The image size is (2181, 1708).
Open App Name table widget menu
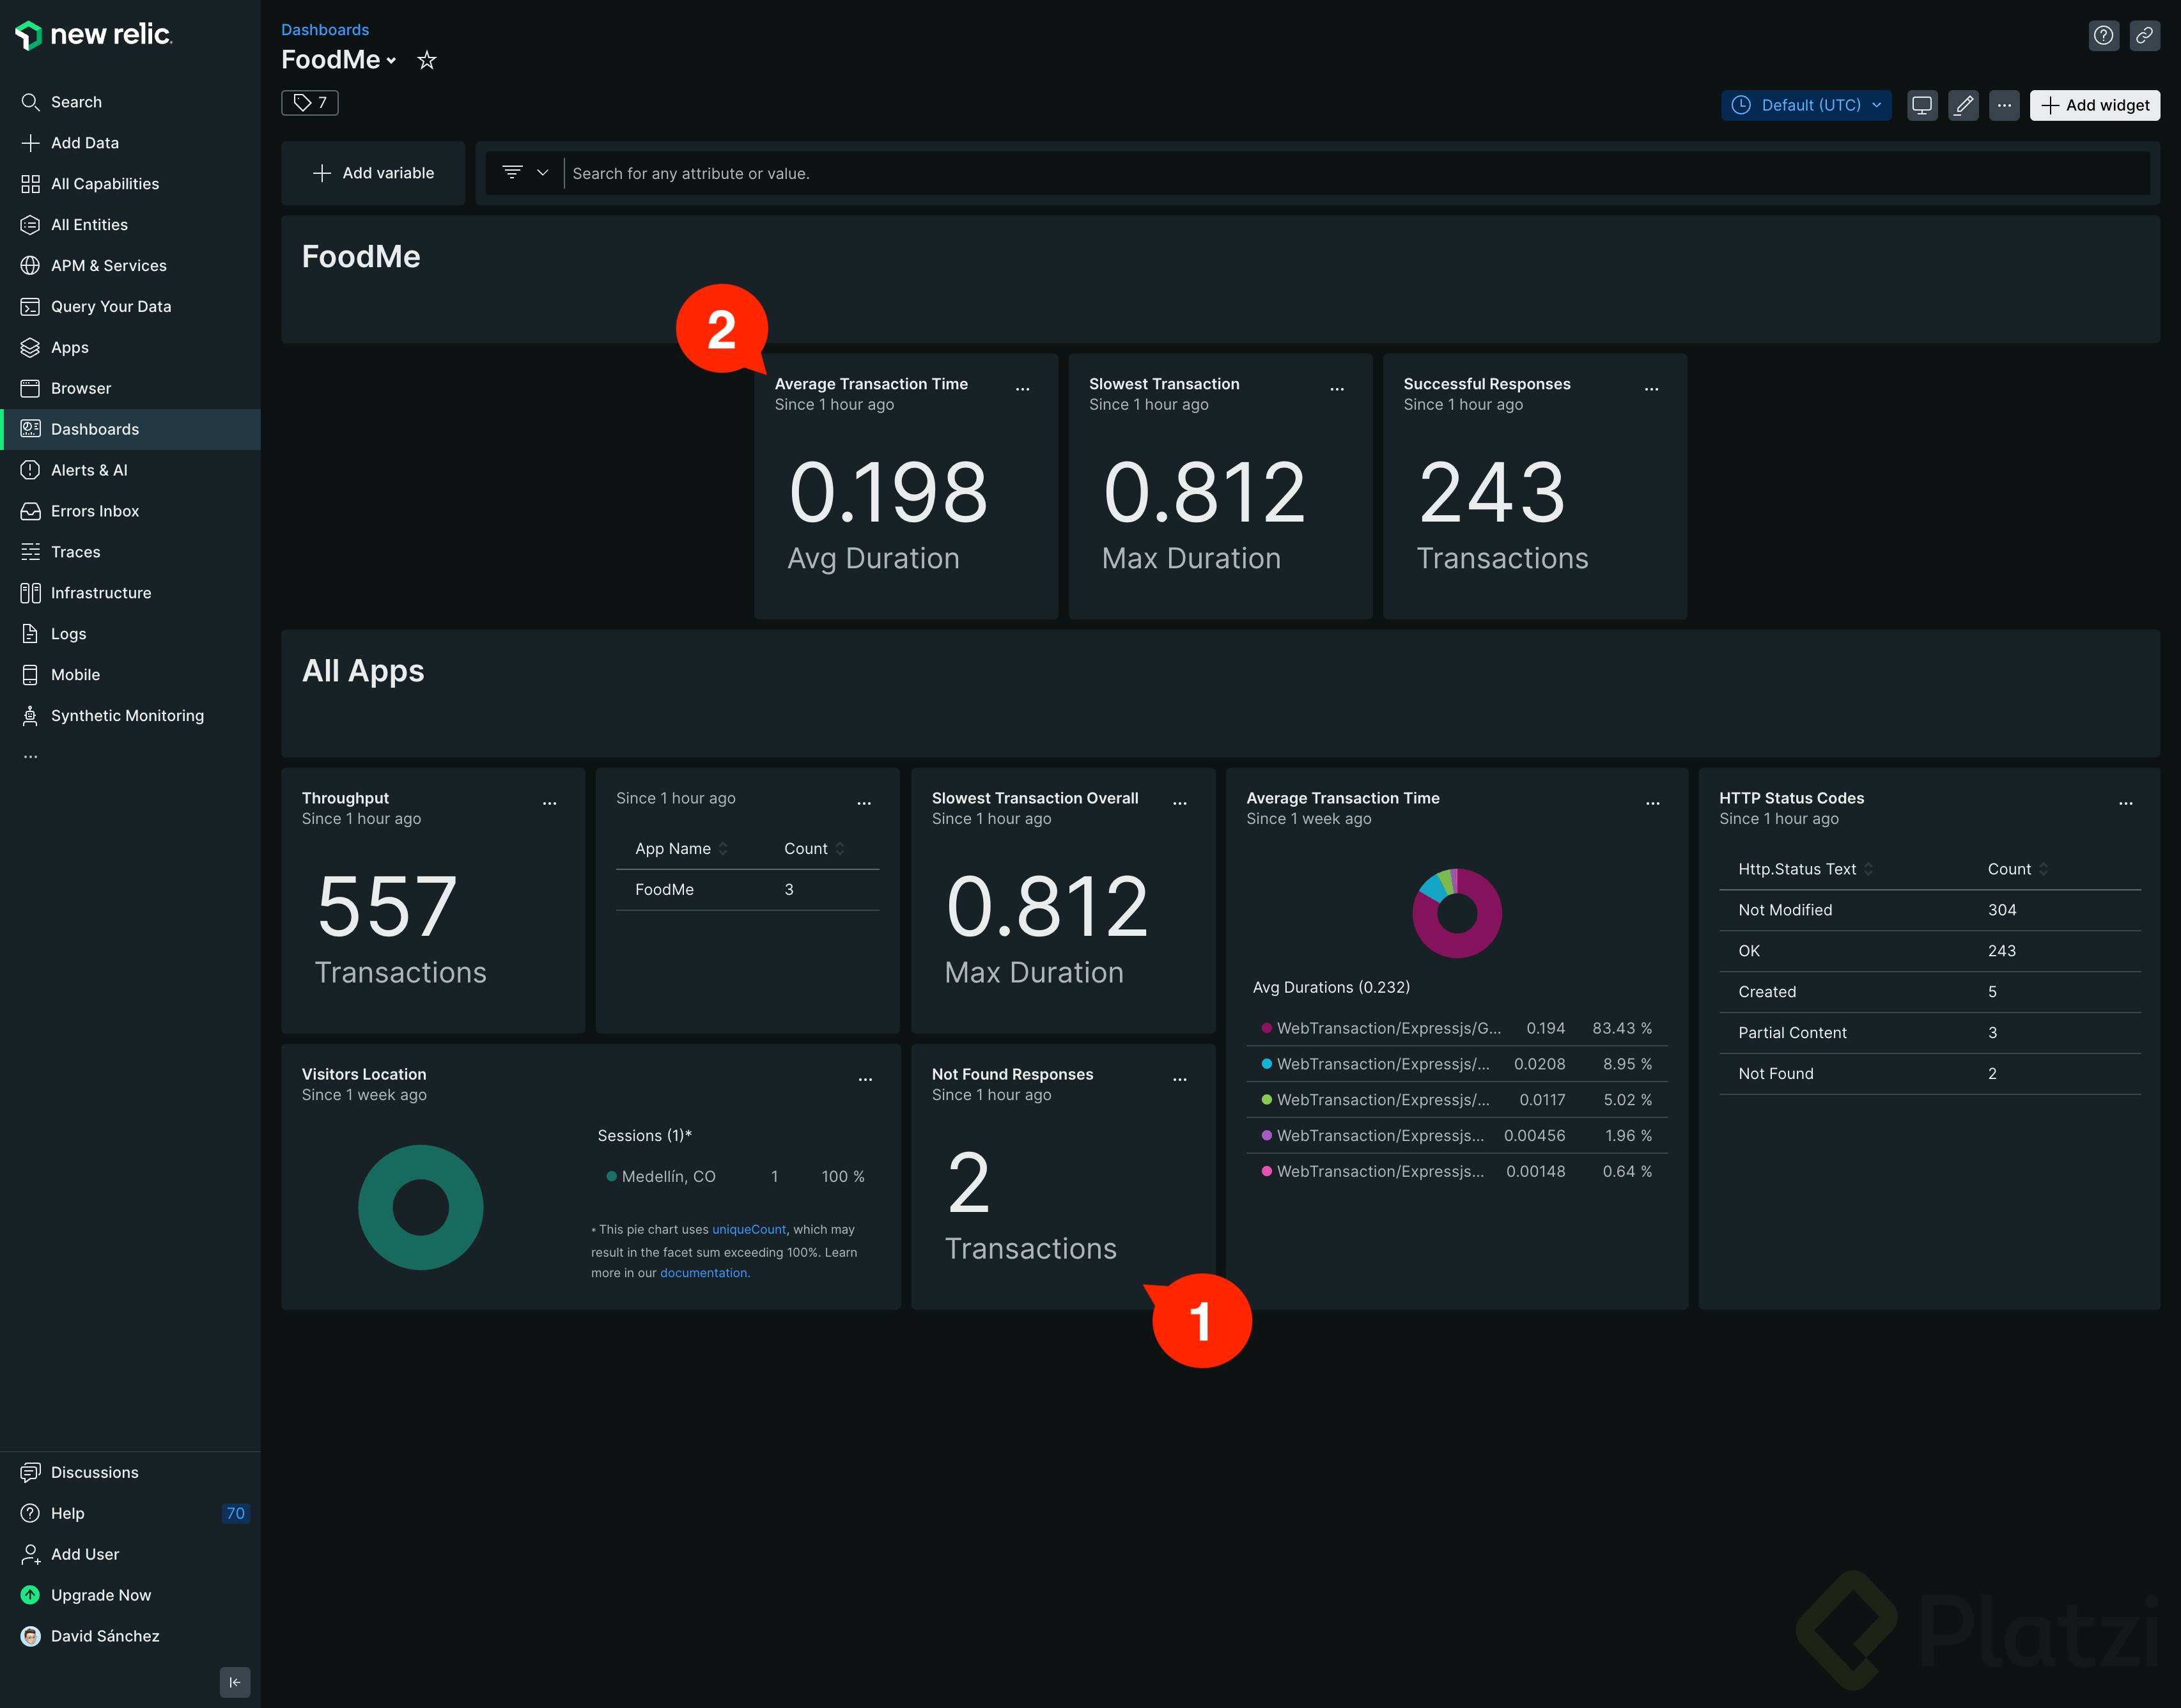pyautogui.click(x=865, y=804)
